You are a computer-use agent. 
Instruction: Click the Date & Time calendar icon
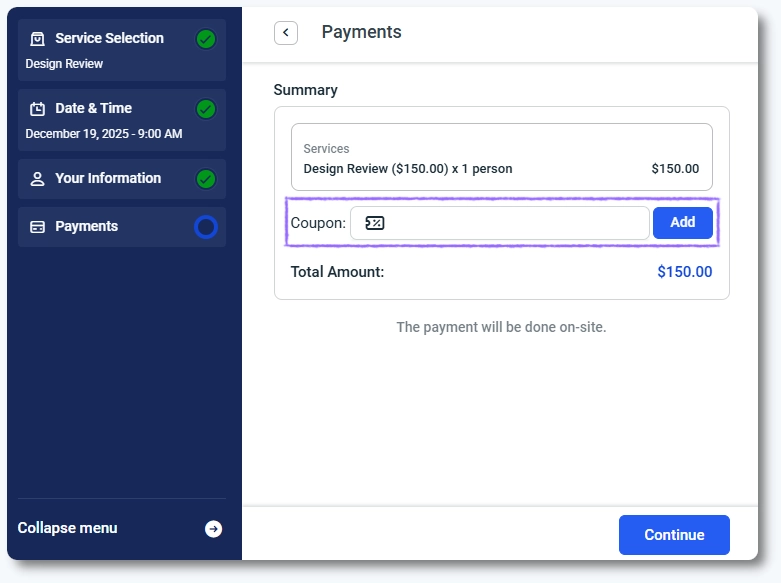click(38, 109)
